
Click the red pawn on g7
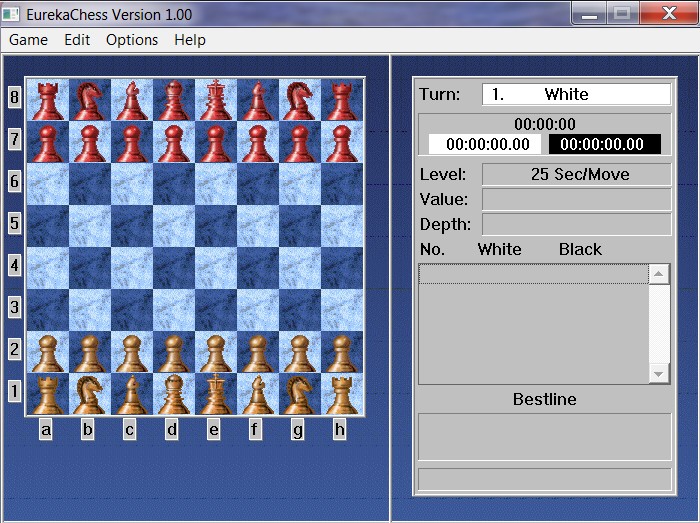(x=300, y=143)
